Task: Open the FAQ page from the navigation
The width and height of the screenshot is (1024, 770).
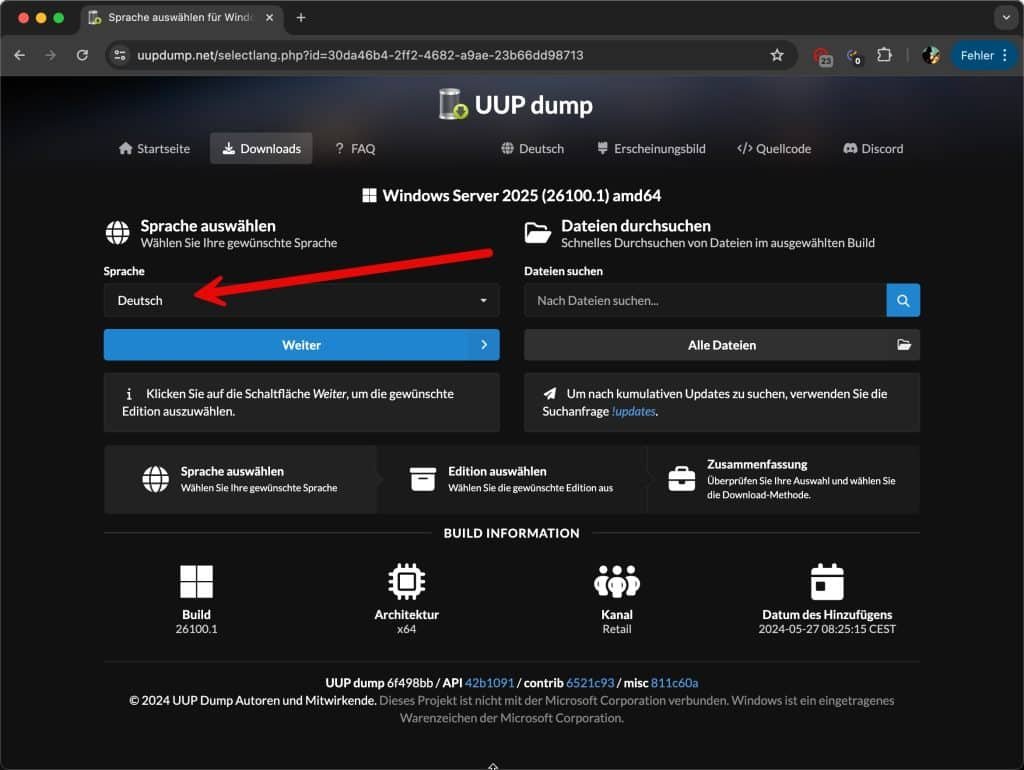Action: tap(354, 148)
